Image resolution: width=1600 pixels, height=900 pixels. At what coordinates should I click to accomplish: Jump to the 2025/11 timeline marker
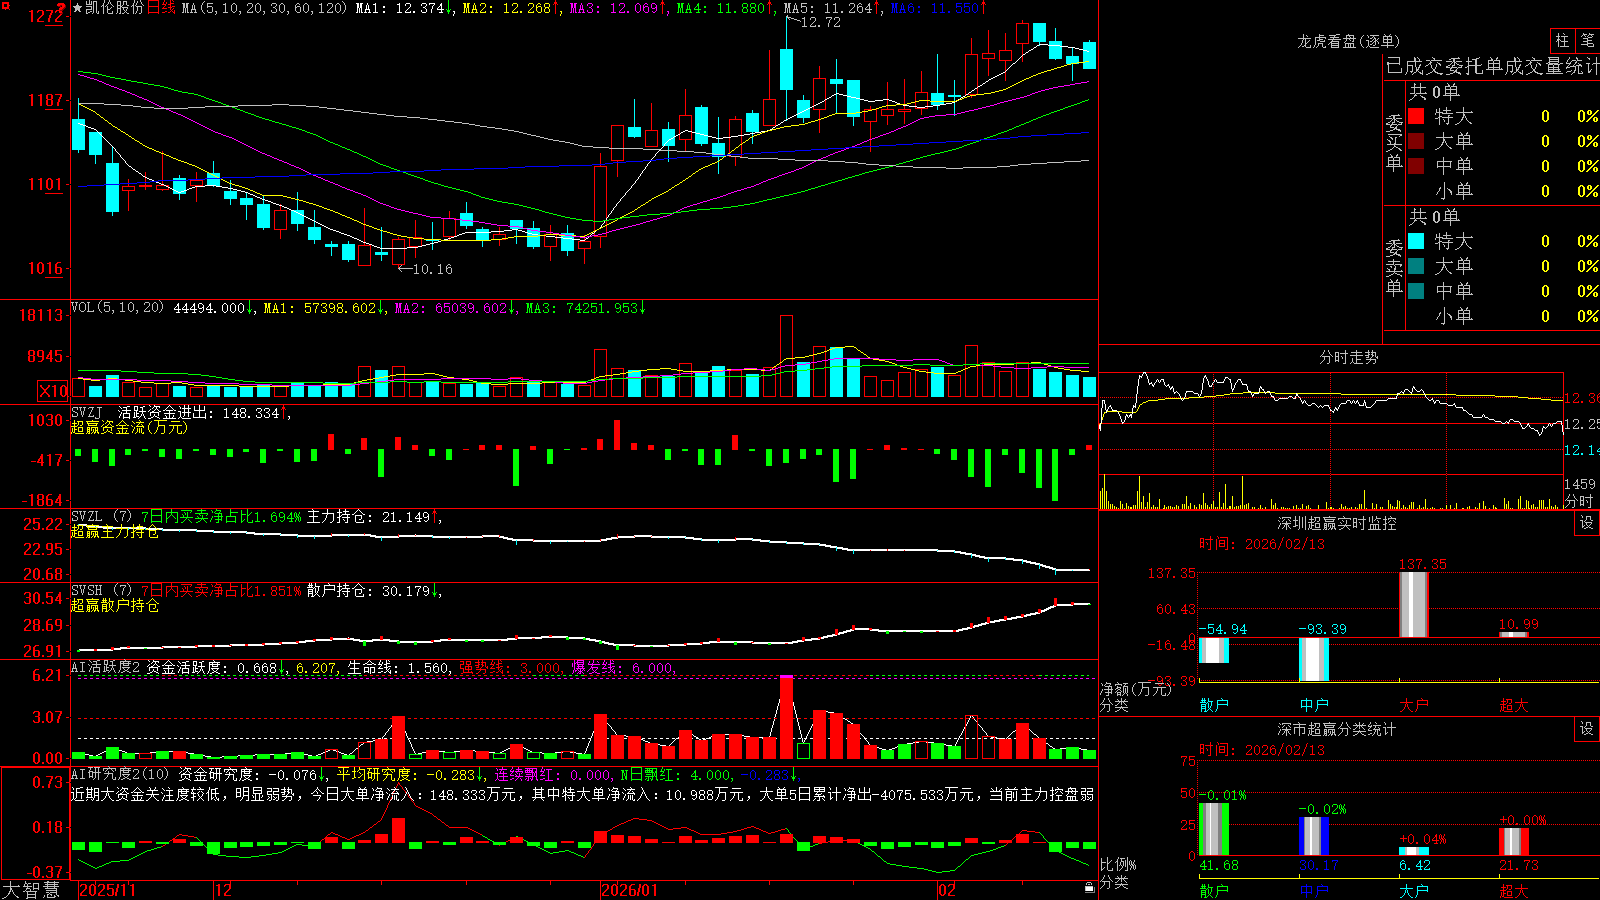(107, 890)
